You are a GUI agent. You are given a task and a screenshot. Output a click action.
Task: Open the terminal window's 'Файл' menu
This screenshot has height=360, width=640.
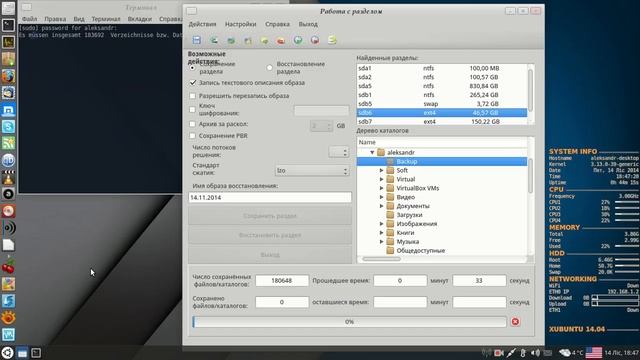click(x=29, y=19)
